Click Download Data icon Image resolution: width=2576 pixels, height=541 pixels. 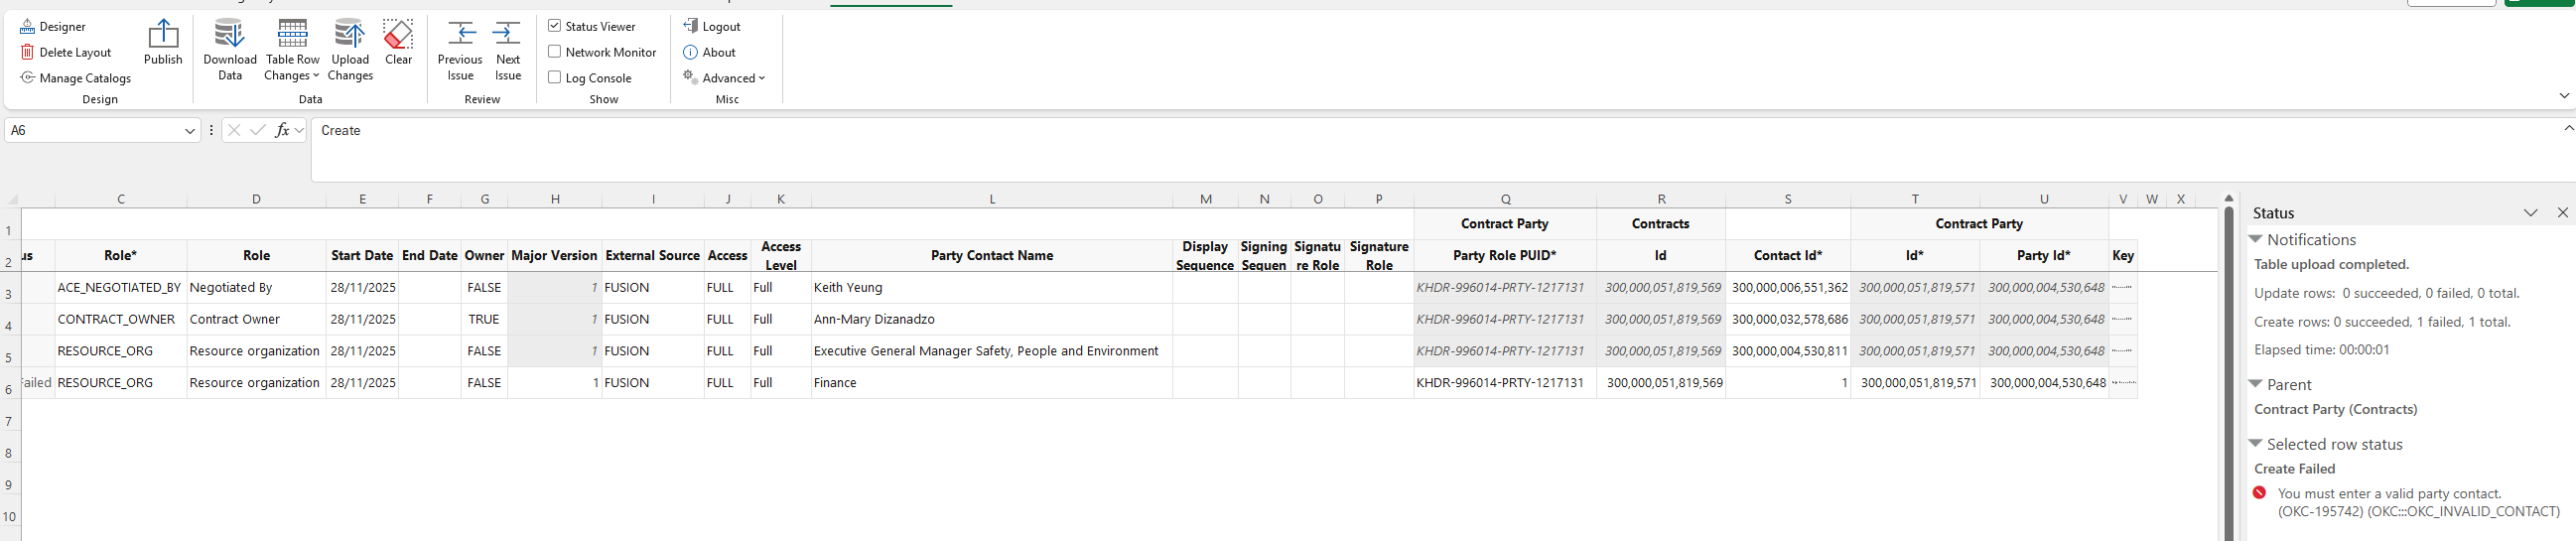click(230, 34)
